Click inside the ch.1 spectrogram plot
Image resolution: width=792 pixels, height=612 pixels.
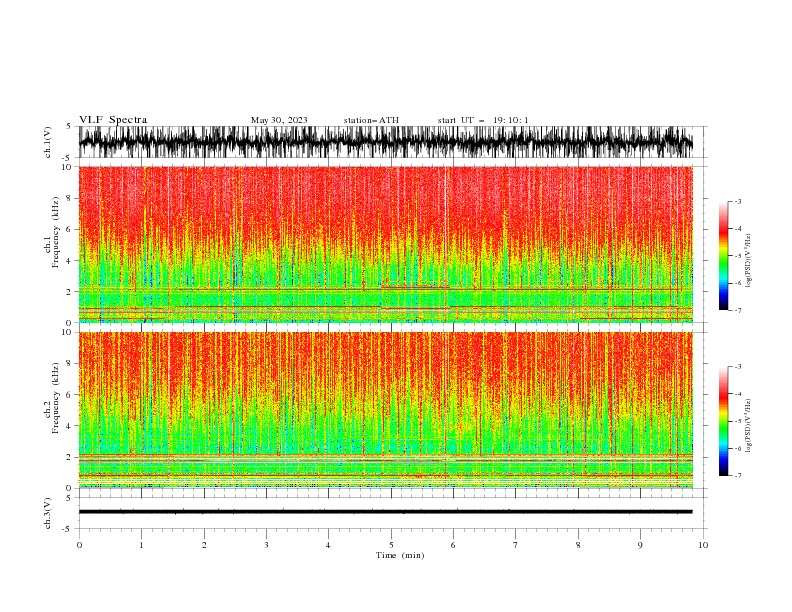[385, 244]
